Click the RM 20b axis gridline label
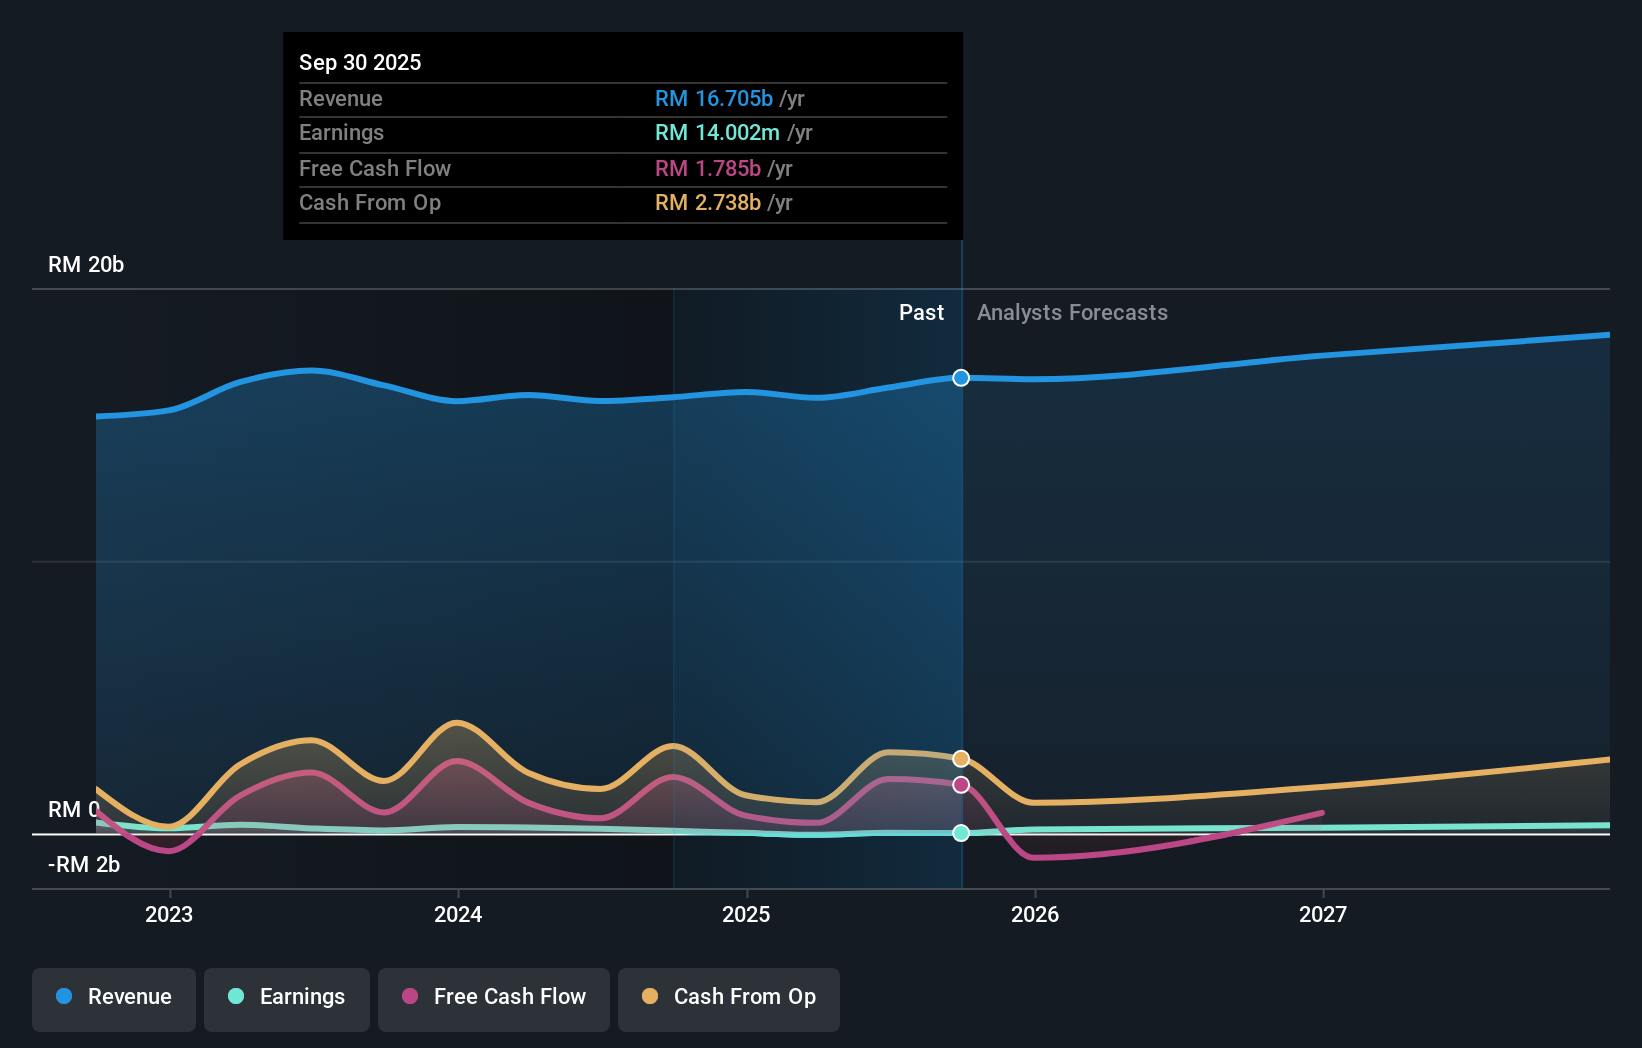This screenshot has width=1642, height=1048. tap(86, 265)
